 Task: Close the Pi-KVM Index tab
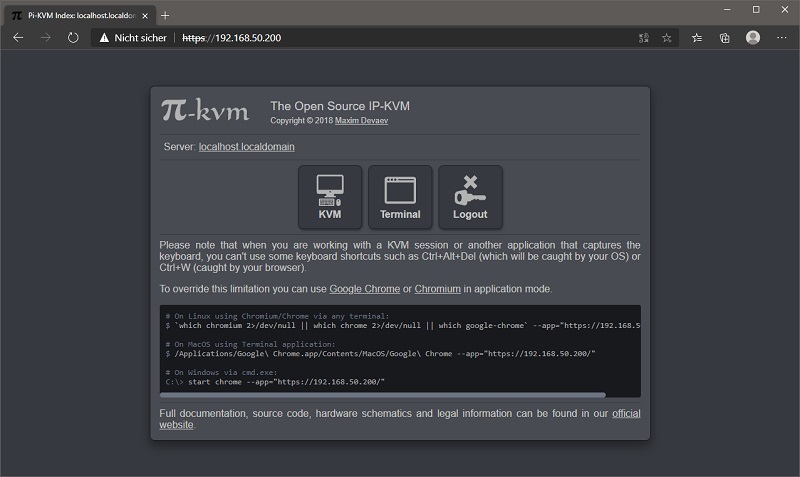pos(145,16)
